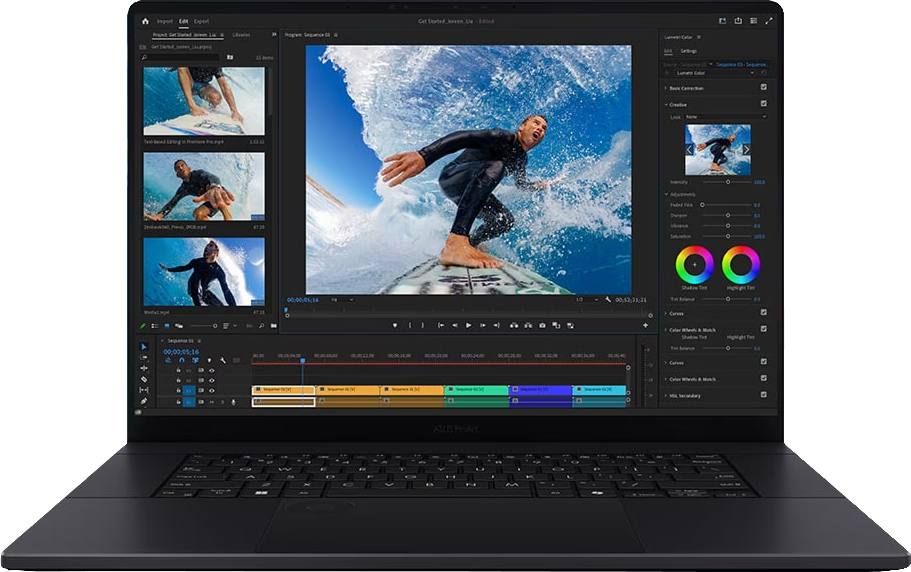Open the Lumetri Settings tab
Screen dimensions: 911x572
click(688, 51)
